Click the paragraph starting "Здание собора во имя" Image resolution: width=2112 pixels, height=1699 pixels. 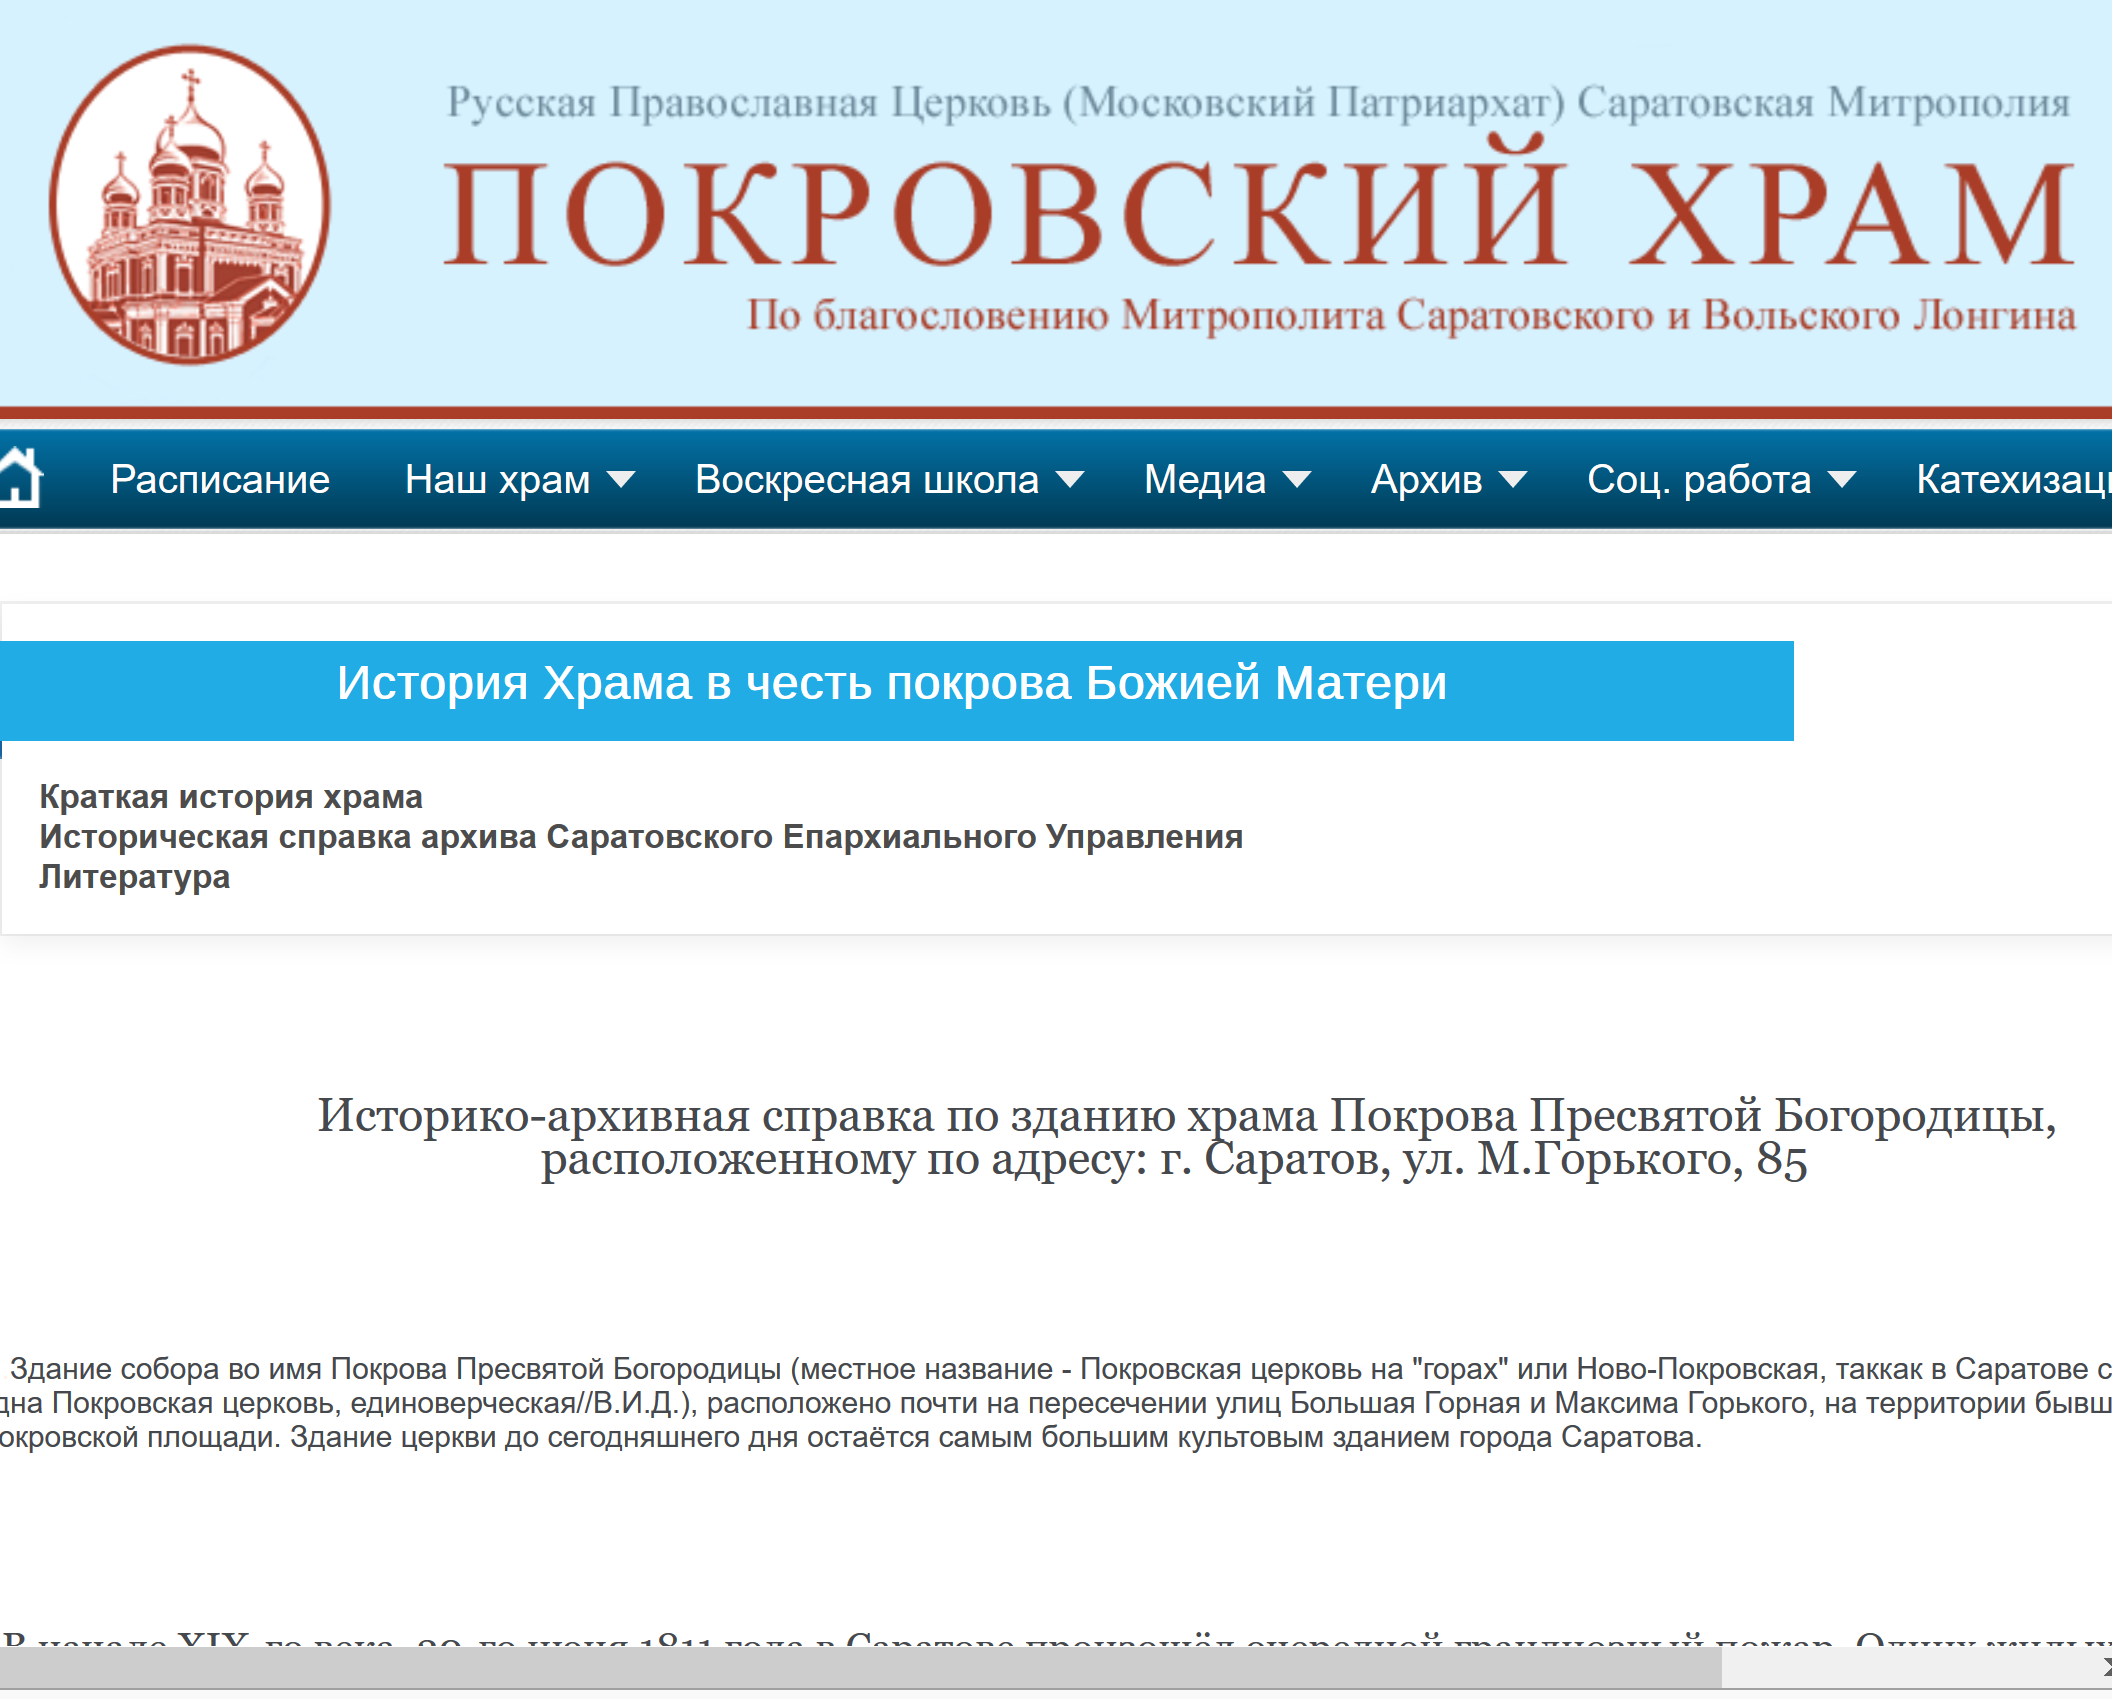pyautogui.click(x=1056, y=1403)
